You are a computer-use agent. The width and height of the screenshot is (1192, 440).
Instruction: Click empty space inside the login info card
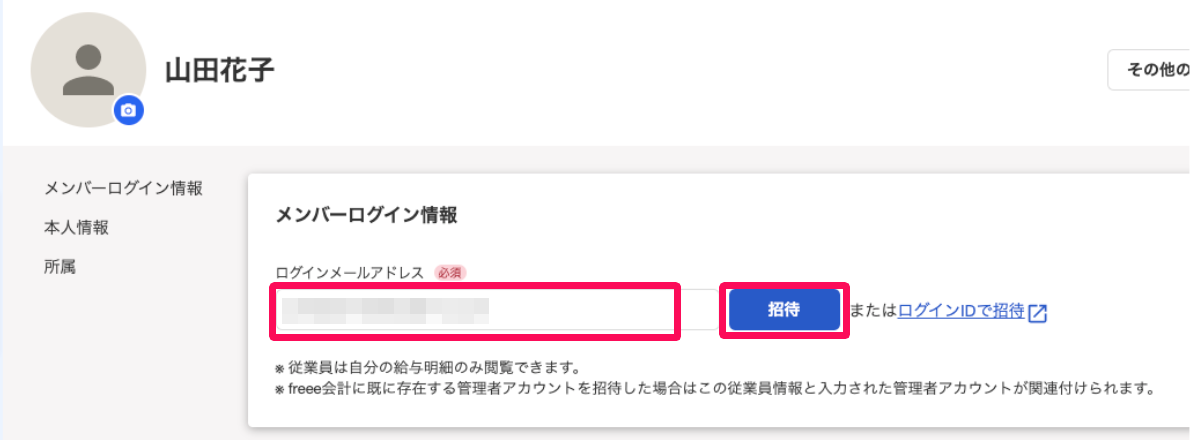pyautogui.click(x=836, y=228)
